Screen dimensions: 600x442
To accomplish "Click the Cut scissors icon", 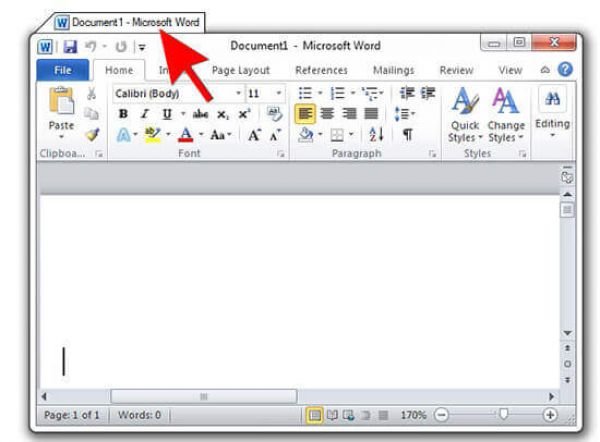I will (x=91, y=93).
